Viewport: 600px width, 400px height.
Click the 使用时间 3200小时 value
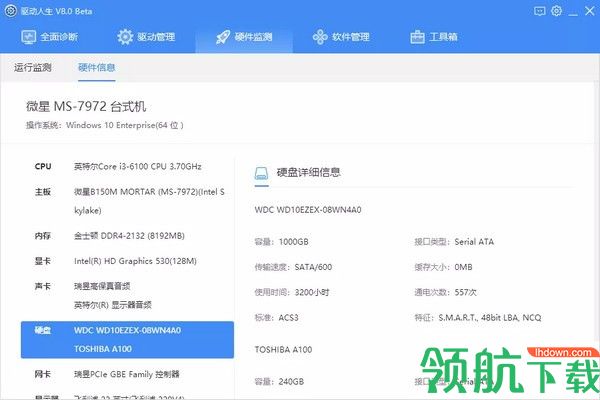coord(312,292)
